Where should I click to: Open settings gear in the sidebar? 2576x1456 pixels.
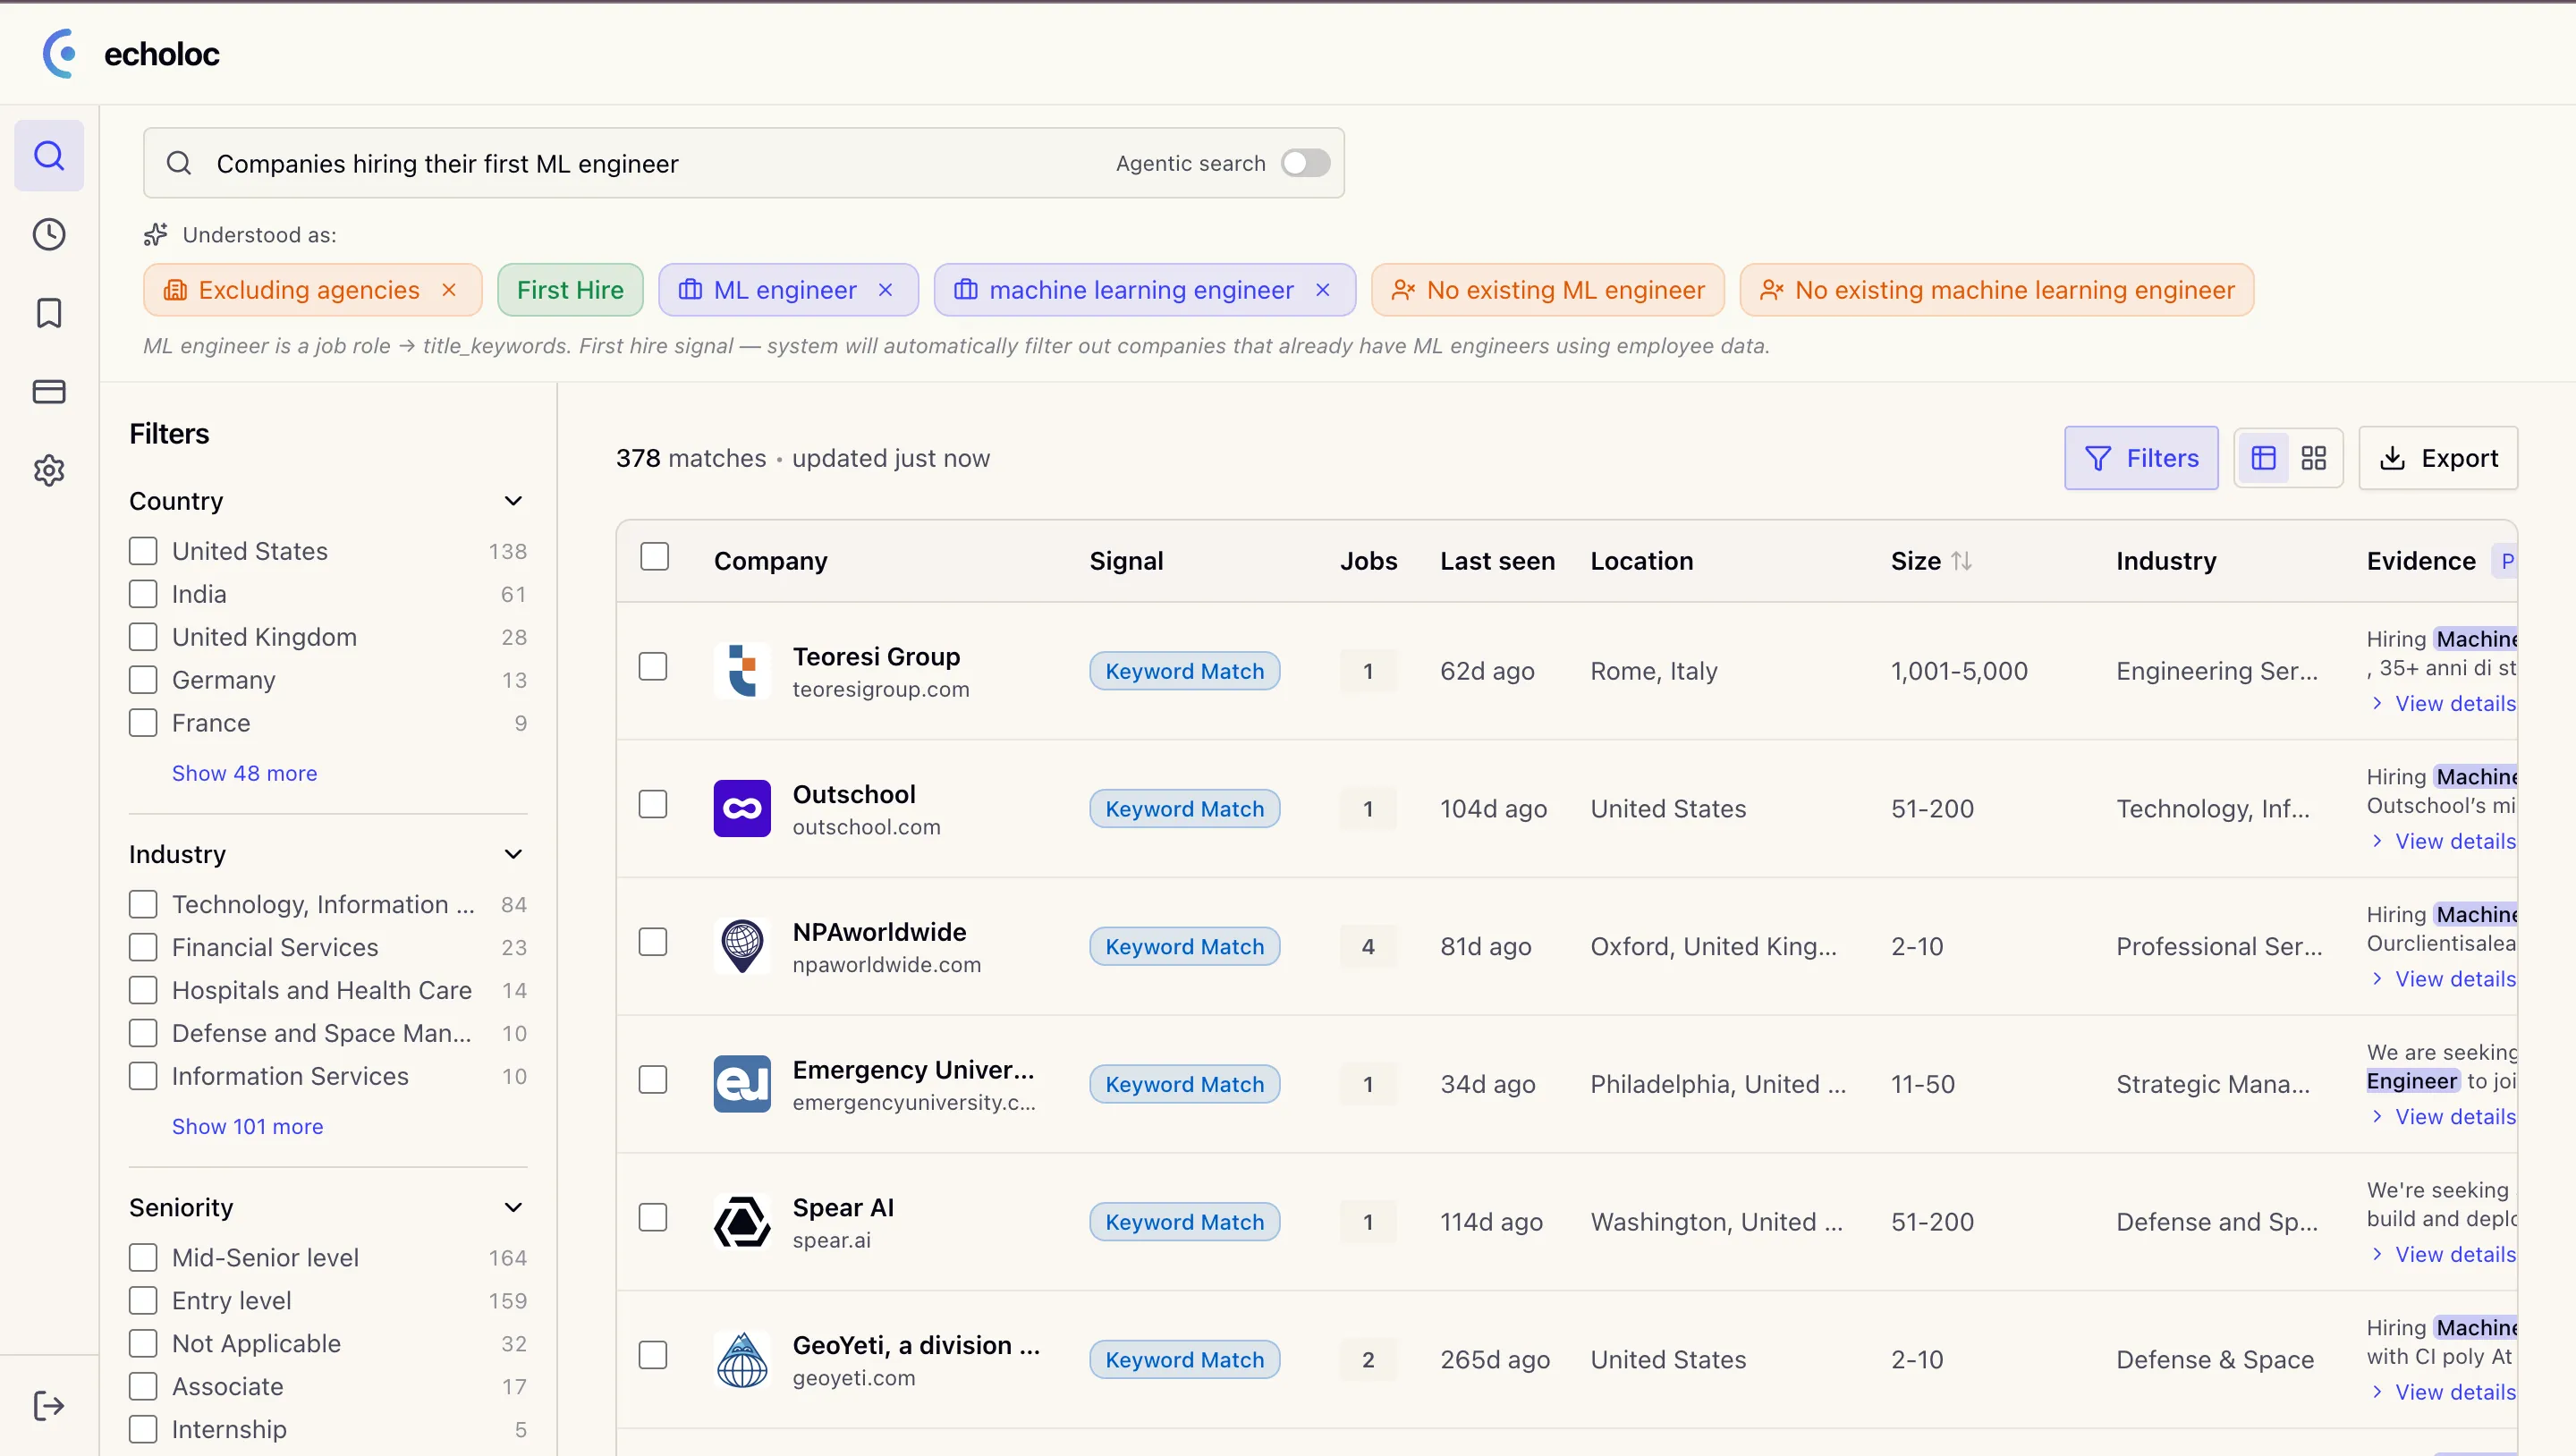coord(49,470)
